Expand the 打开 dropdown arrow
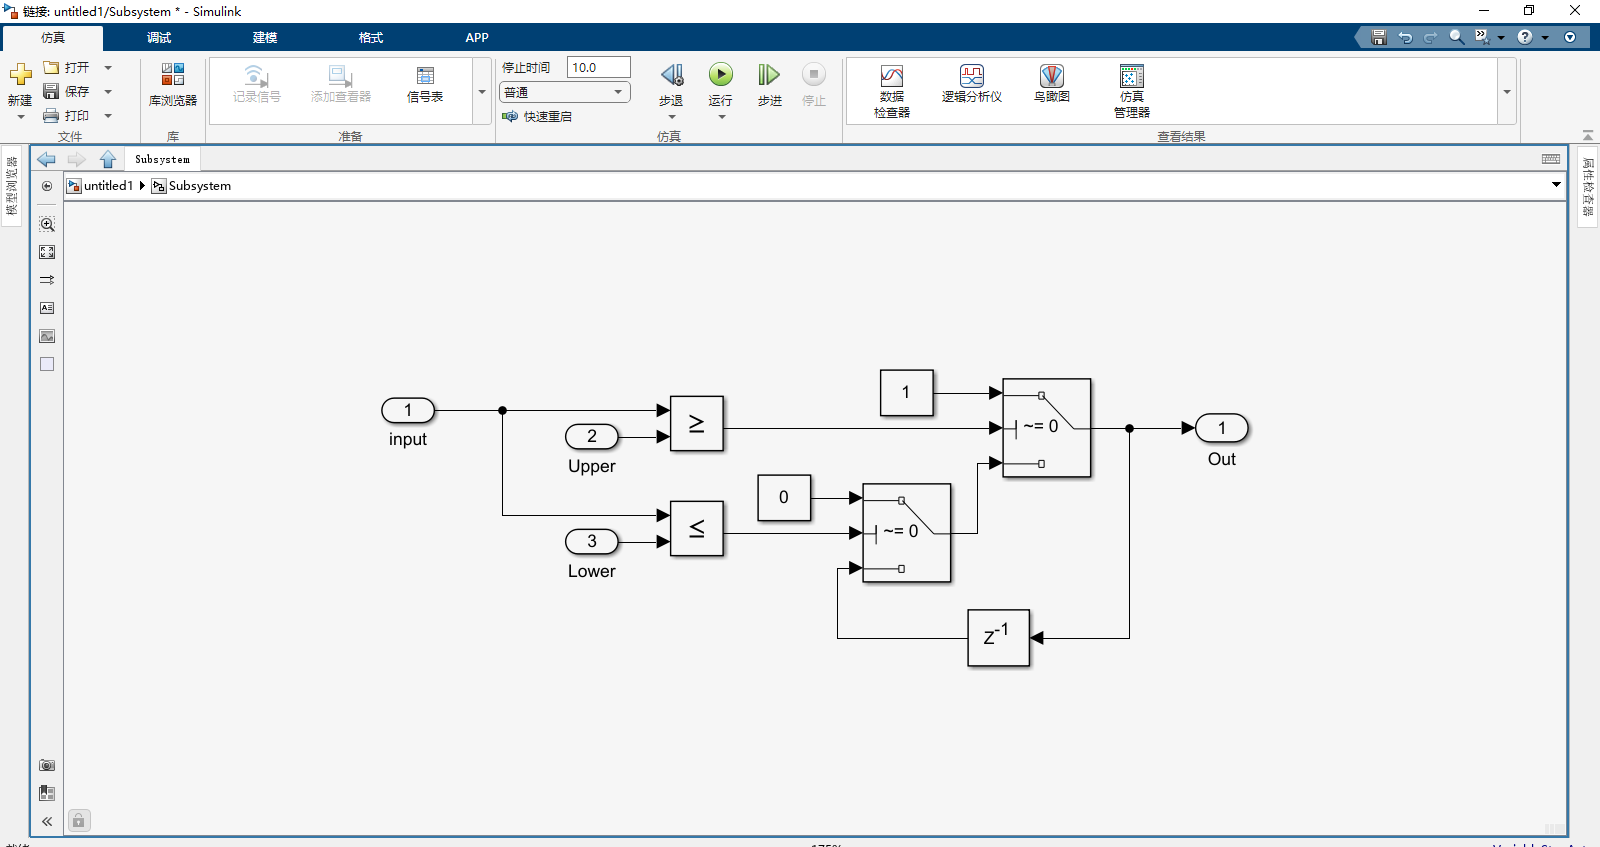 [108, 68]
